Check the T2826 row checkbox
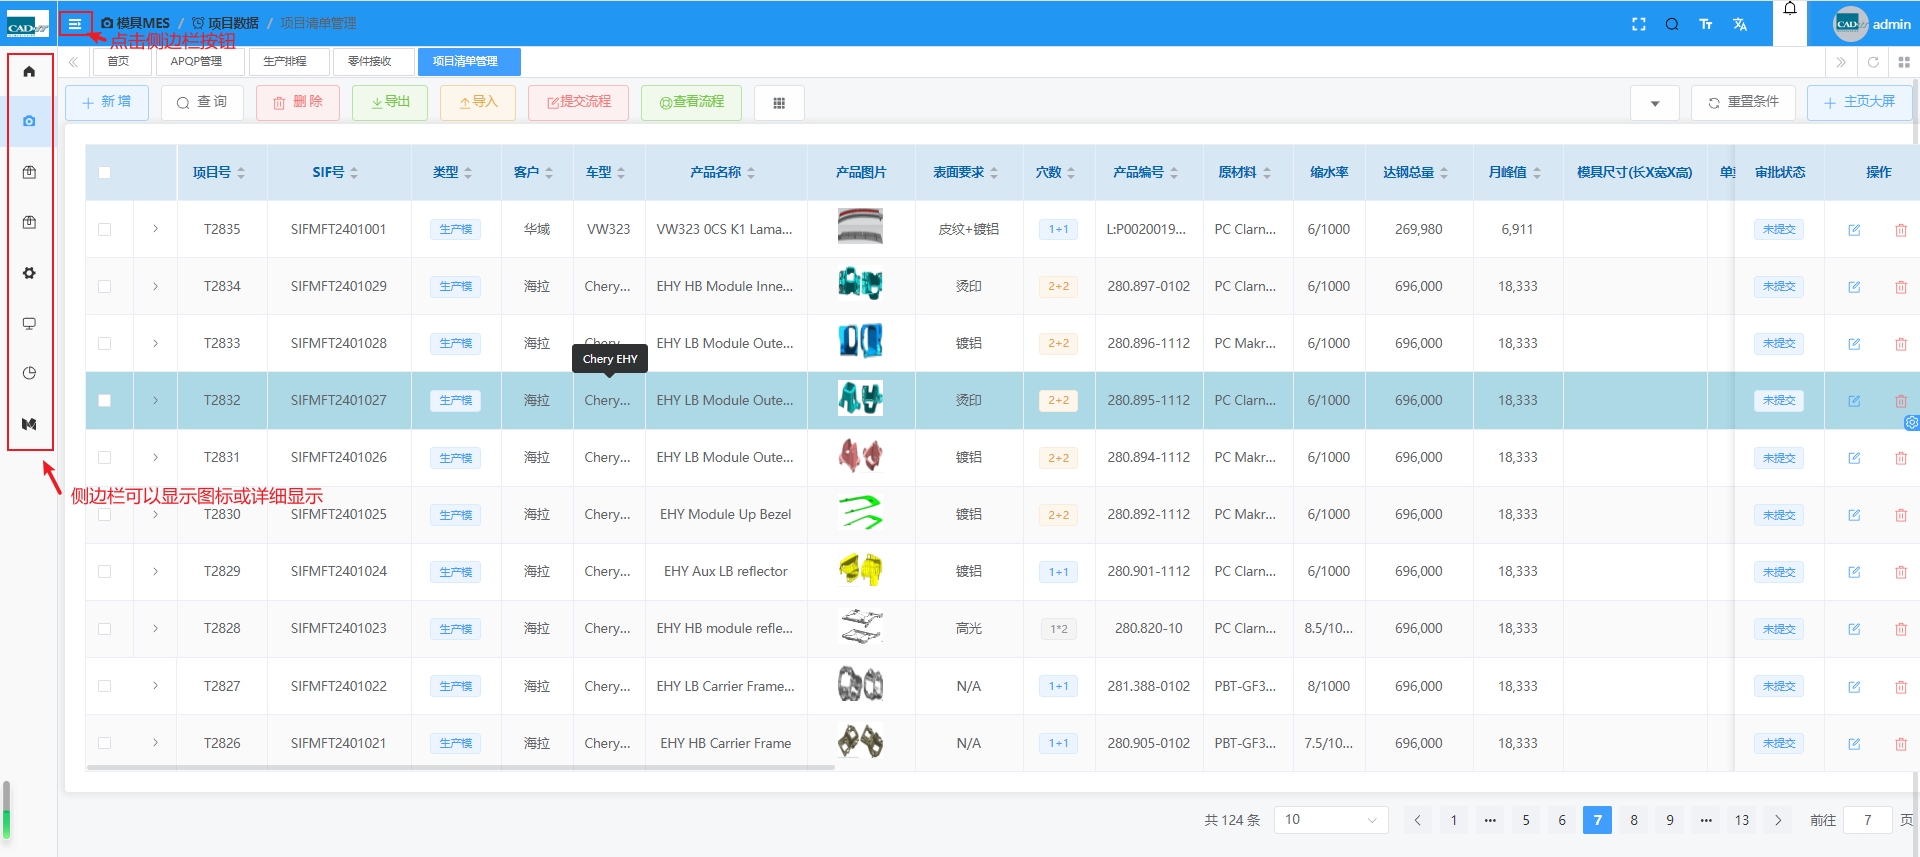The height and width of the screenshot is (857, 1920). 105,743
